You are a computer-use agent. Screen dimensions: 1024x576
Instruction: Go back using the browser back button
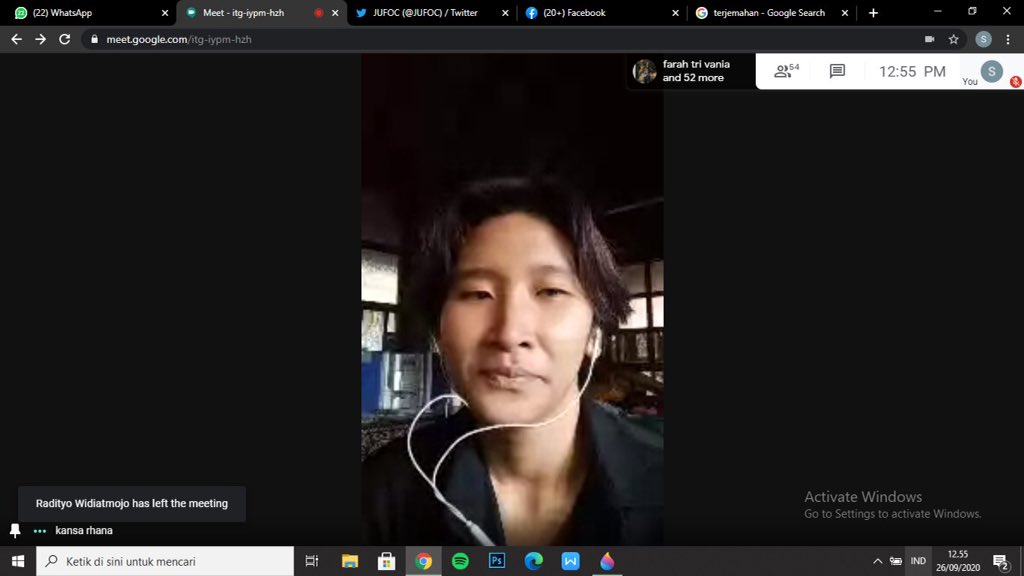tap(15, 39)
